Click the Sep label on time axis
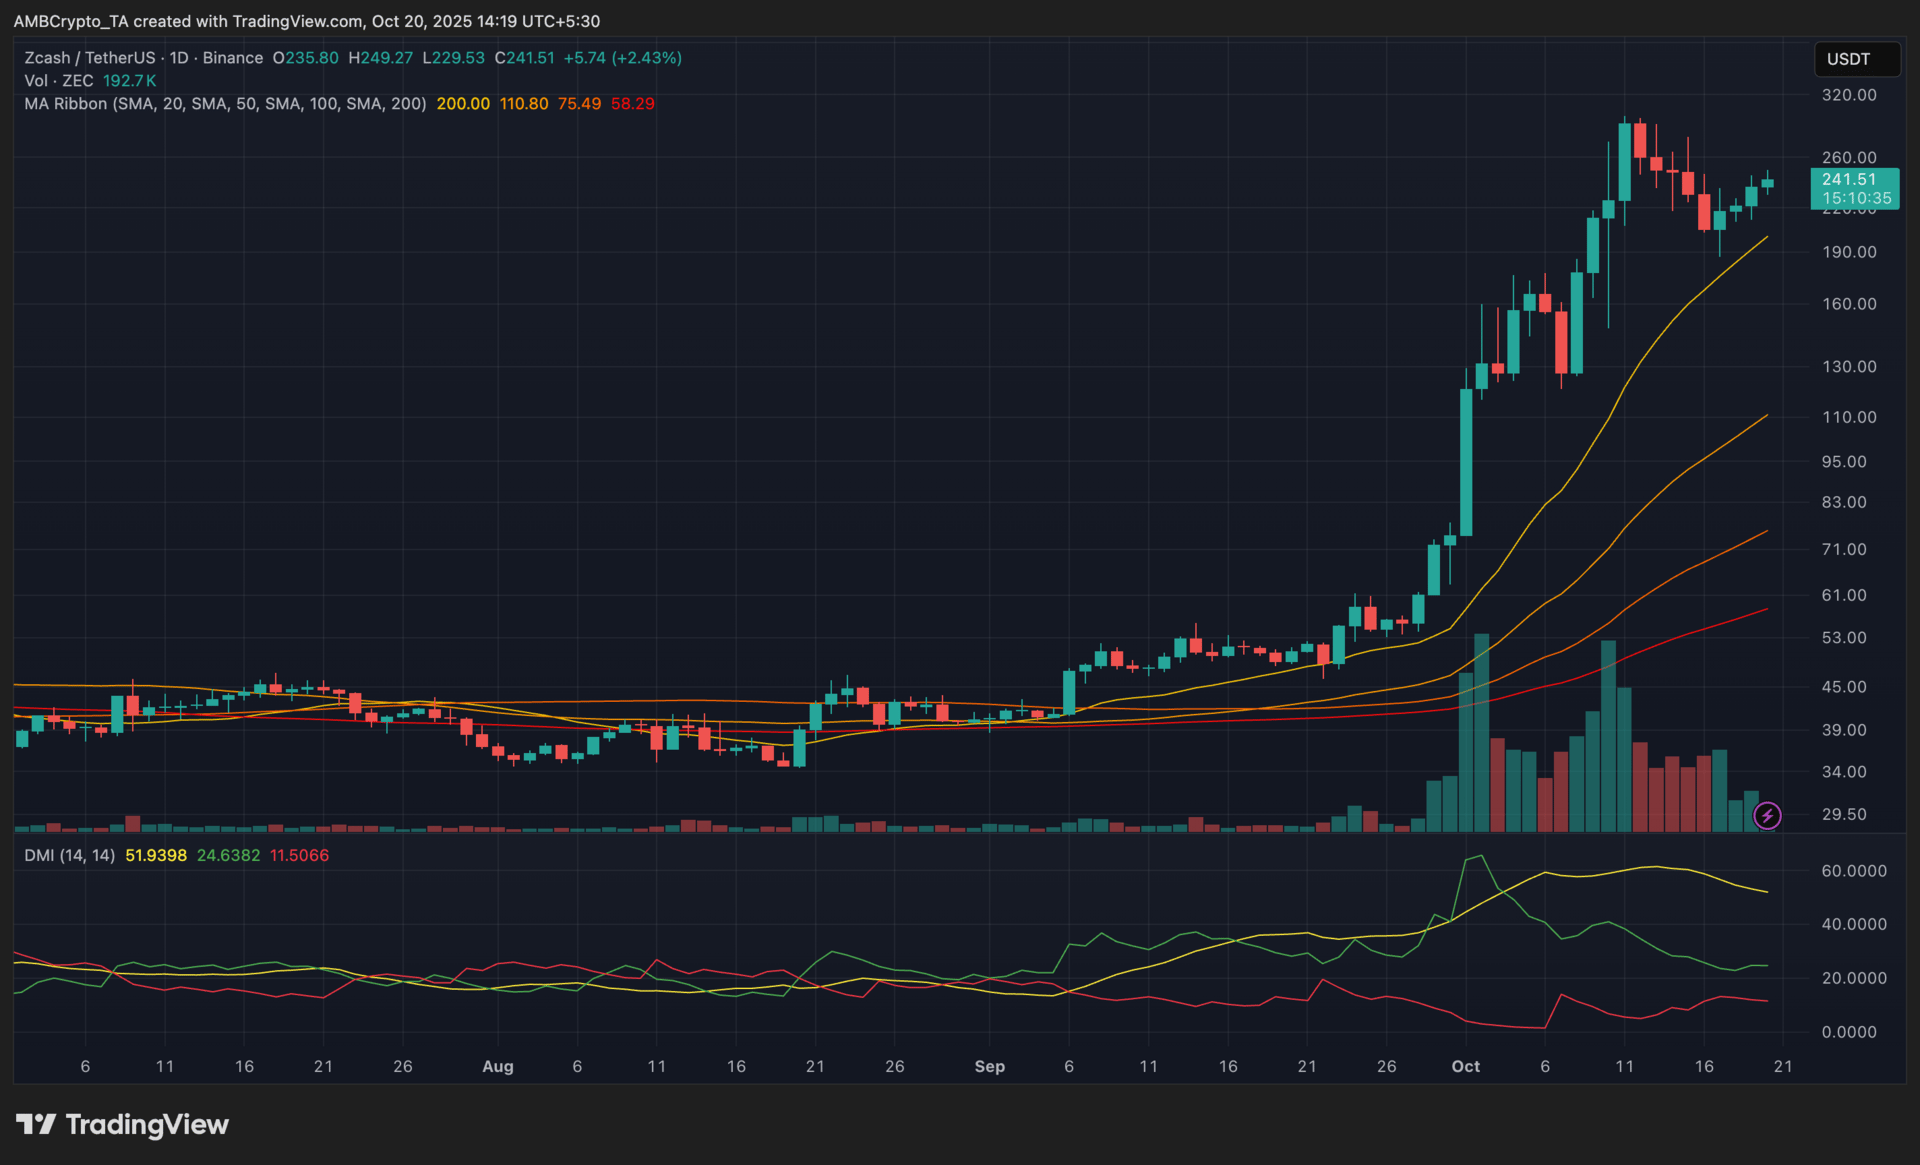This screenshot has height=1165, width=1920. (989, 1067)
